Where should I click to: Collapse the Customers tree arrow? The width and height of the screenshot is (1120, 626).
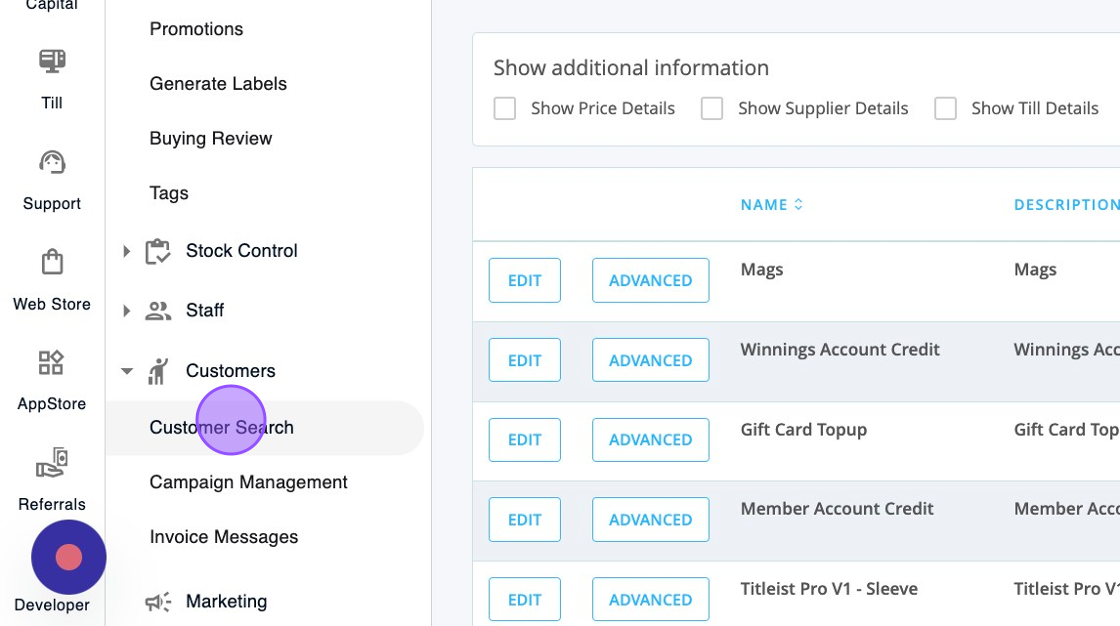point(126,371)
